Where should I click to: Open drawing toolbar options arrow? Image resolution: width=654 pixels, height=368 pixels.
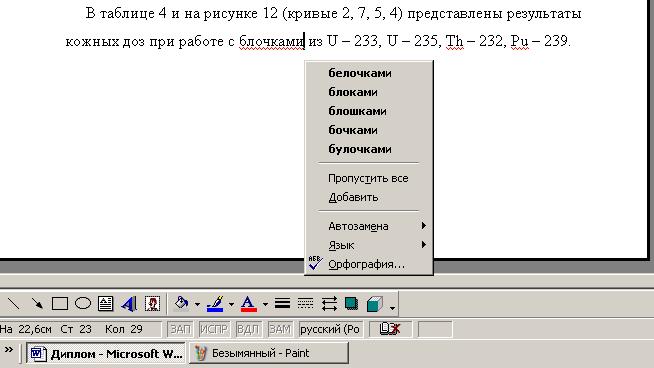point(392,308)
